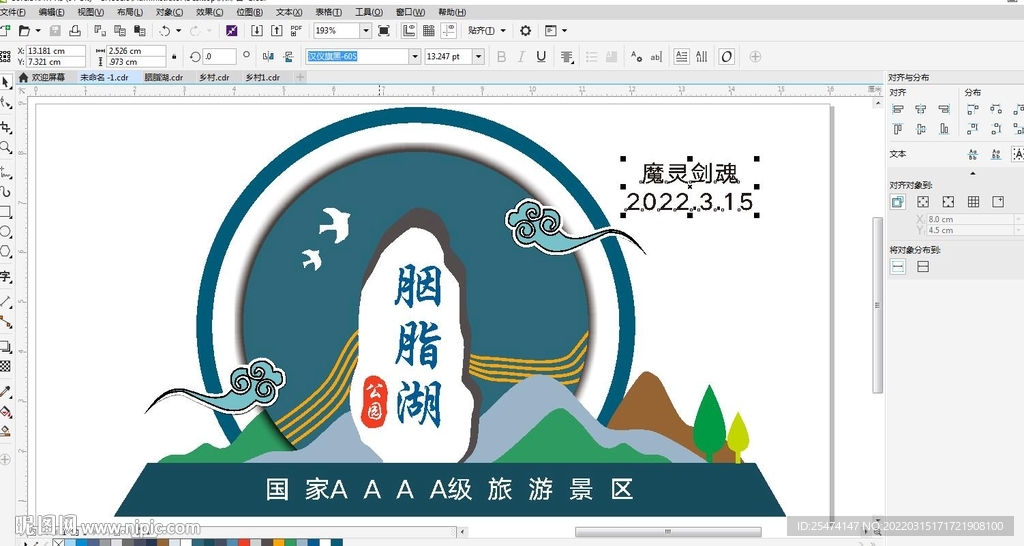
Task: Click the orange swatch in the color palette
Action: tap(280, 542)
